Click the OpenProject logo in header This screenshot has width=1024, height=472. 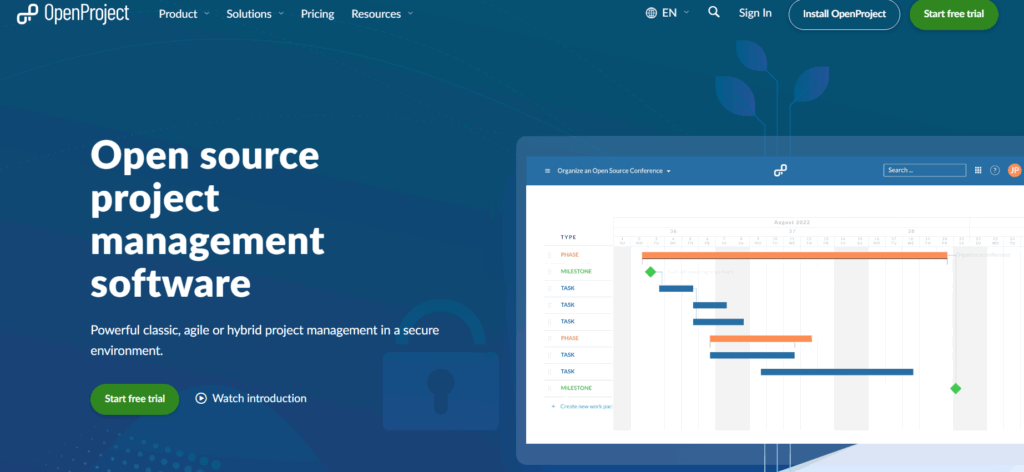coord(73,14)
